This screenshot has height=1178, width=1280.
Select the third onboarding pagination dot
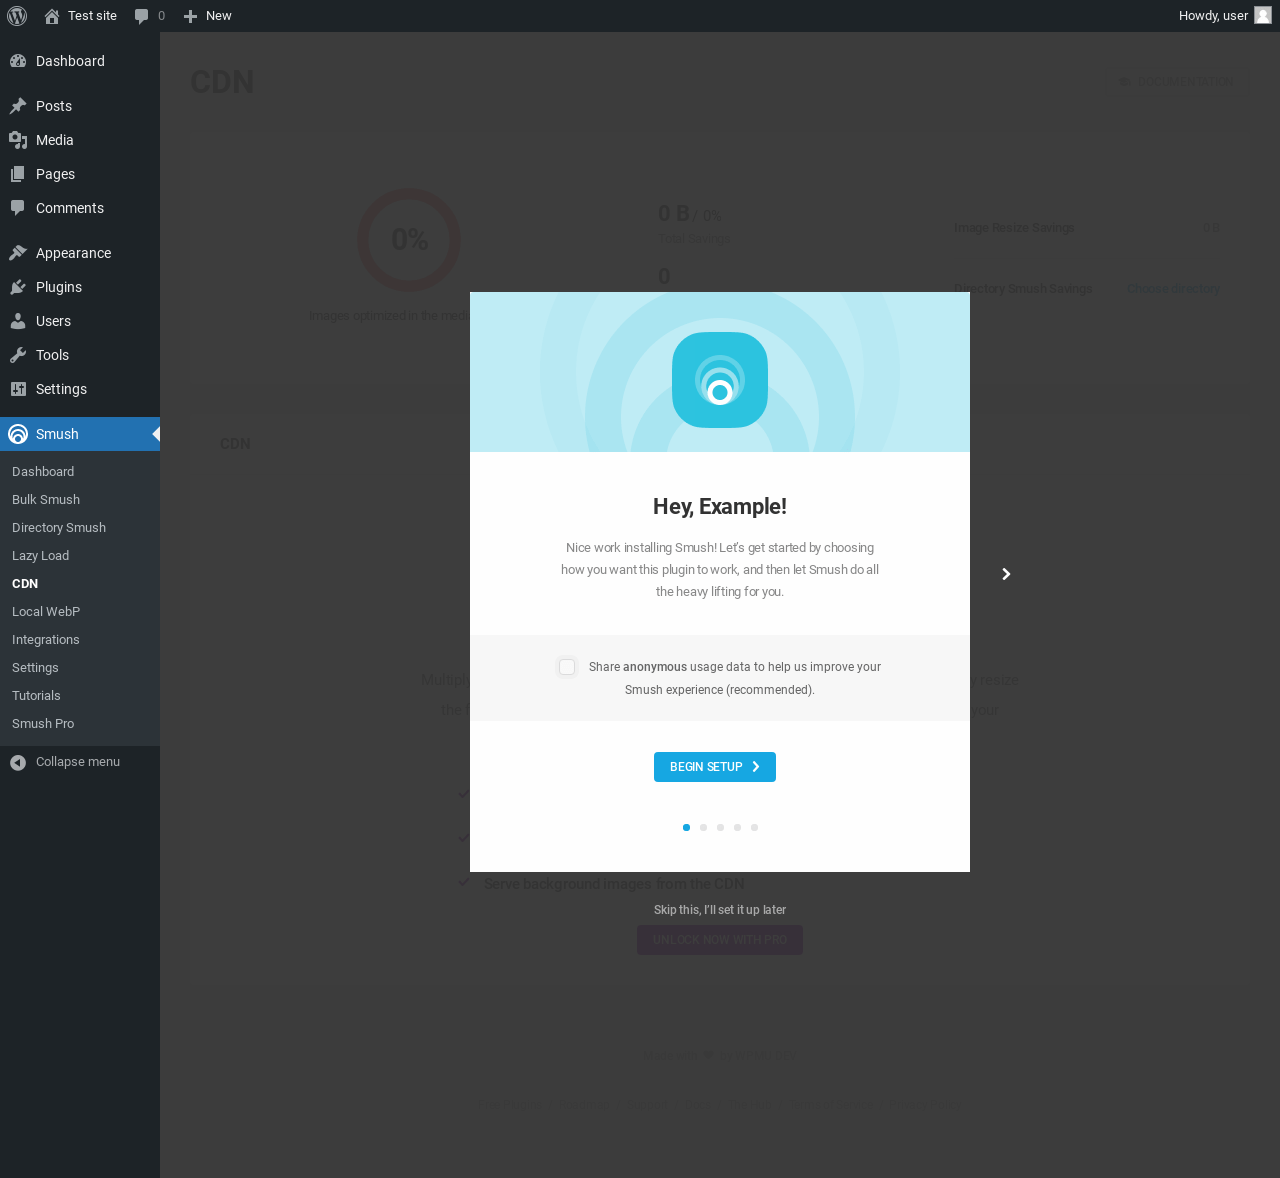[720, 827]
